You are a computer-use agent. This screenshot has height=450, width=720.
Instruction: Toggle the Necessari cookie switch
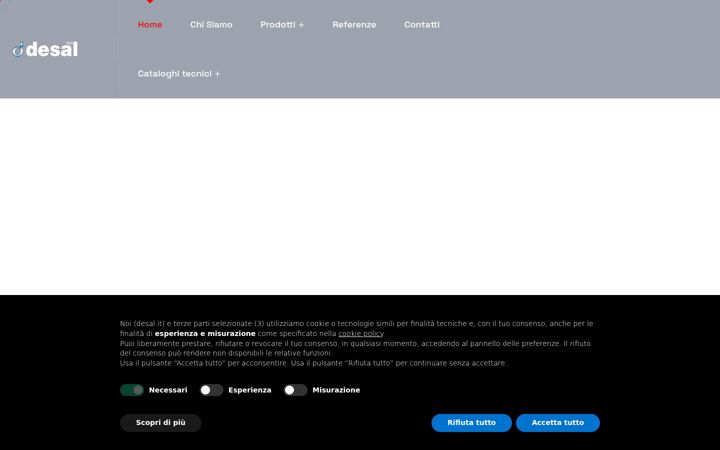click(132, 390)
